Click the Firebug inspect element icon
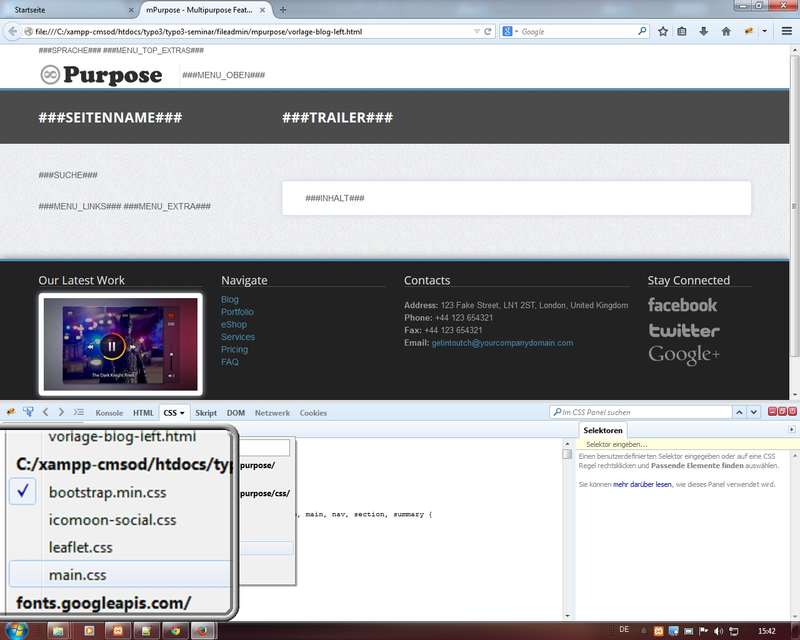The image size is (800, 640). click(x=28, y=412)
